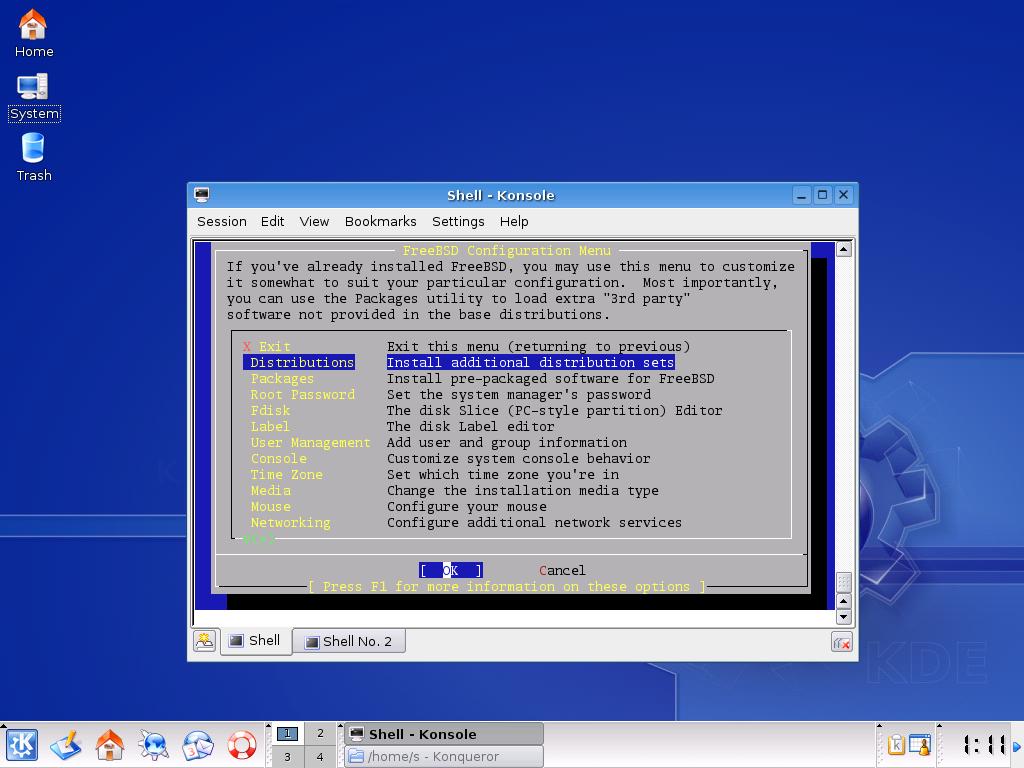Open the Home desktop icon
This screenshot has width=1024, height=768.
[33, 33]
